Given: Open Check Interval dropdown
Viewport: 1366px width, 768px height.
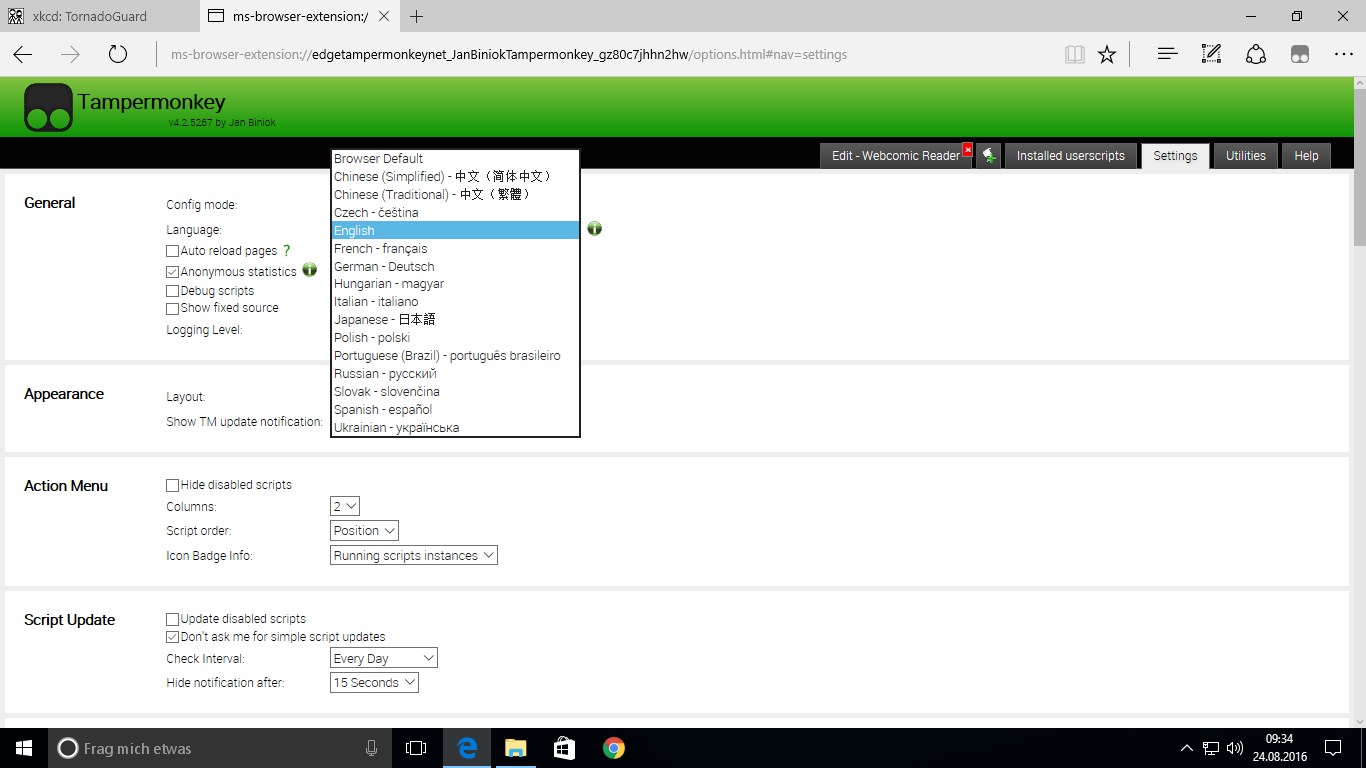Looking at the screenshot, I should tap(384, 658).
